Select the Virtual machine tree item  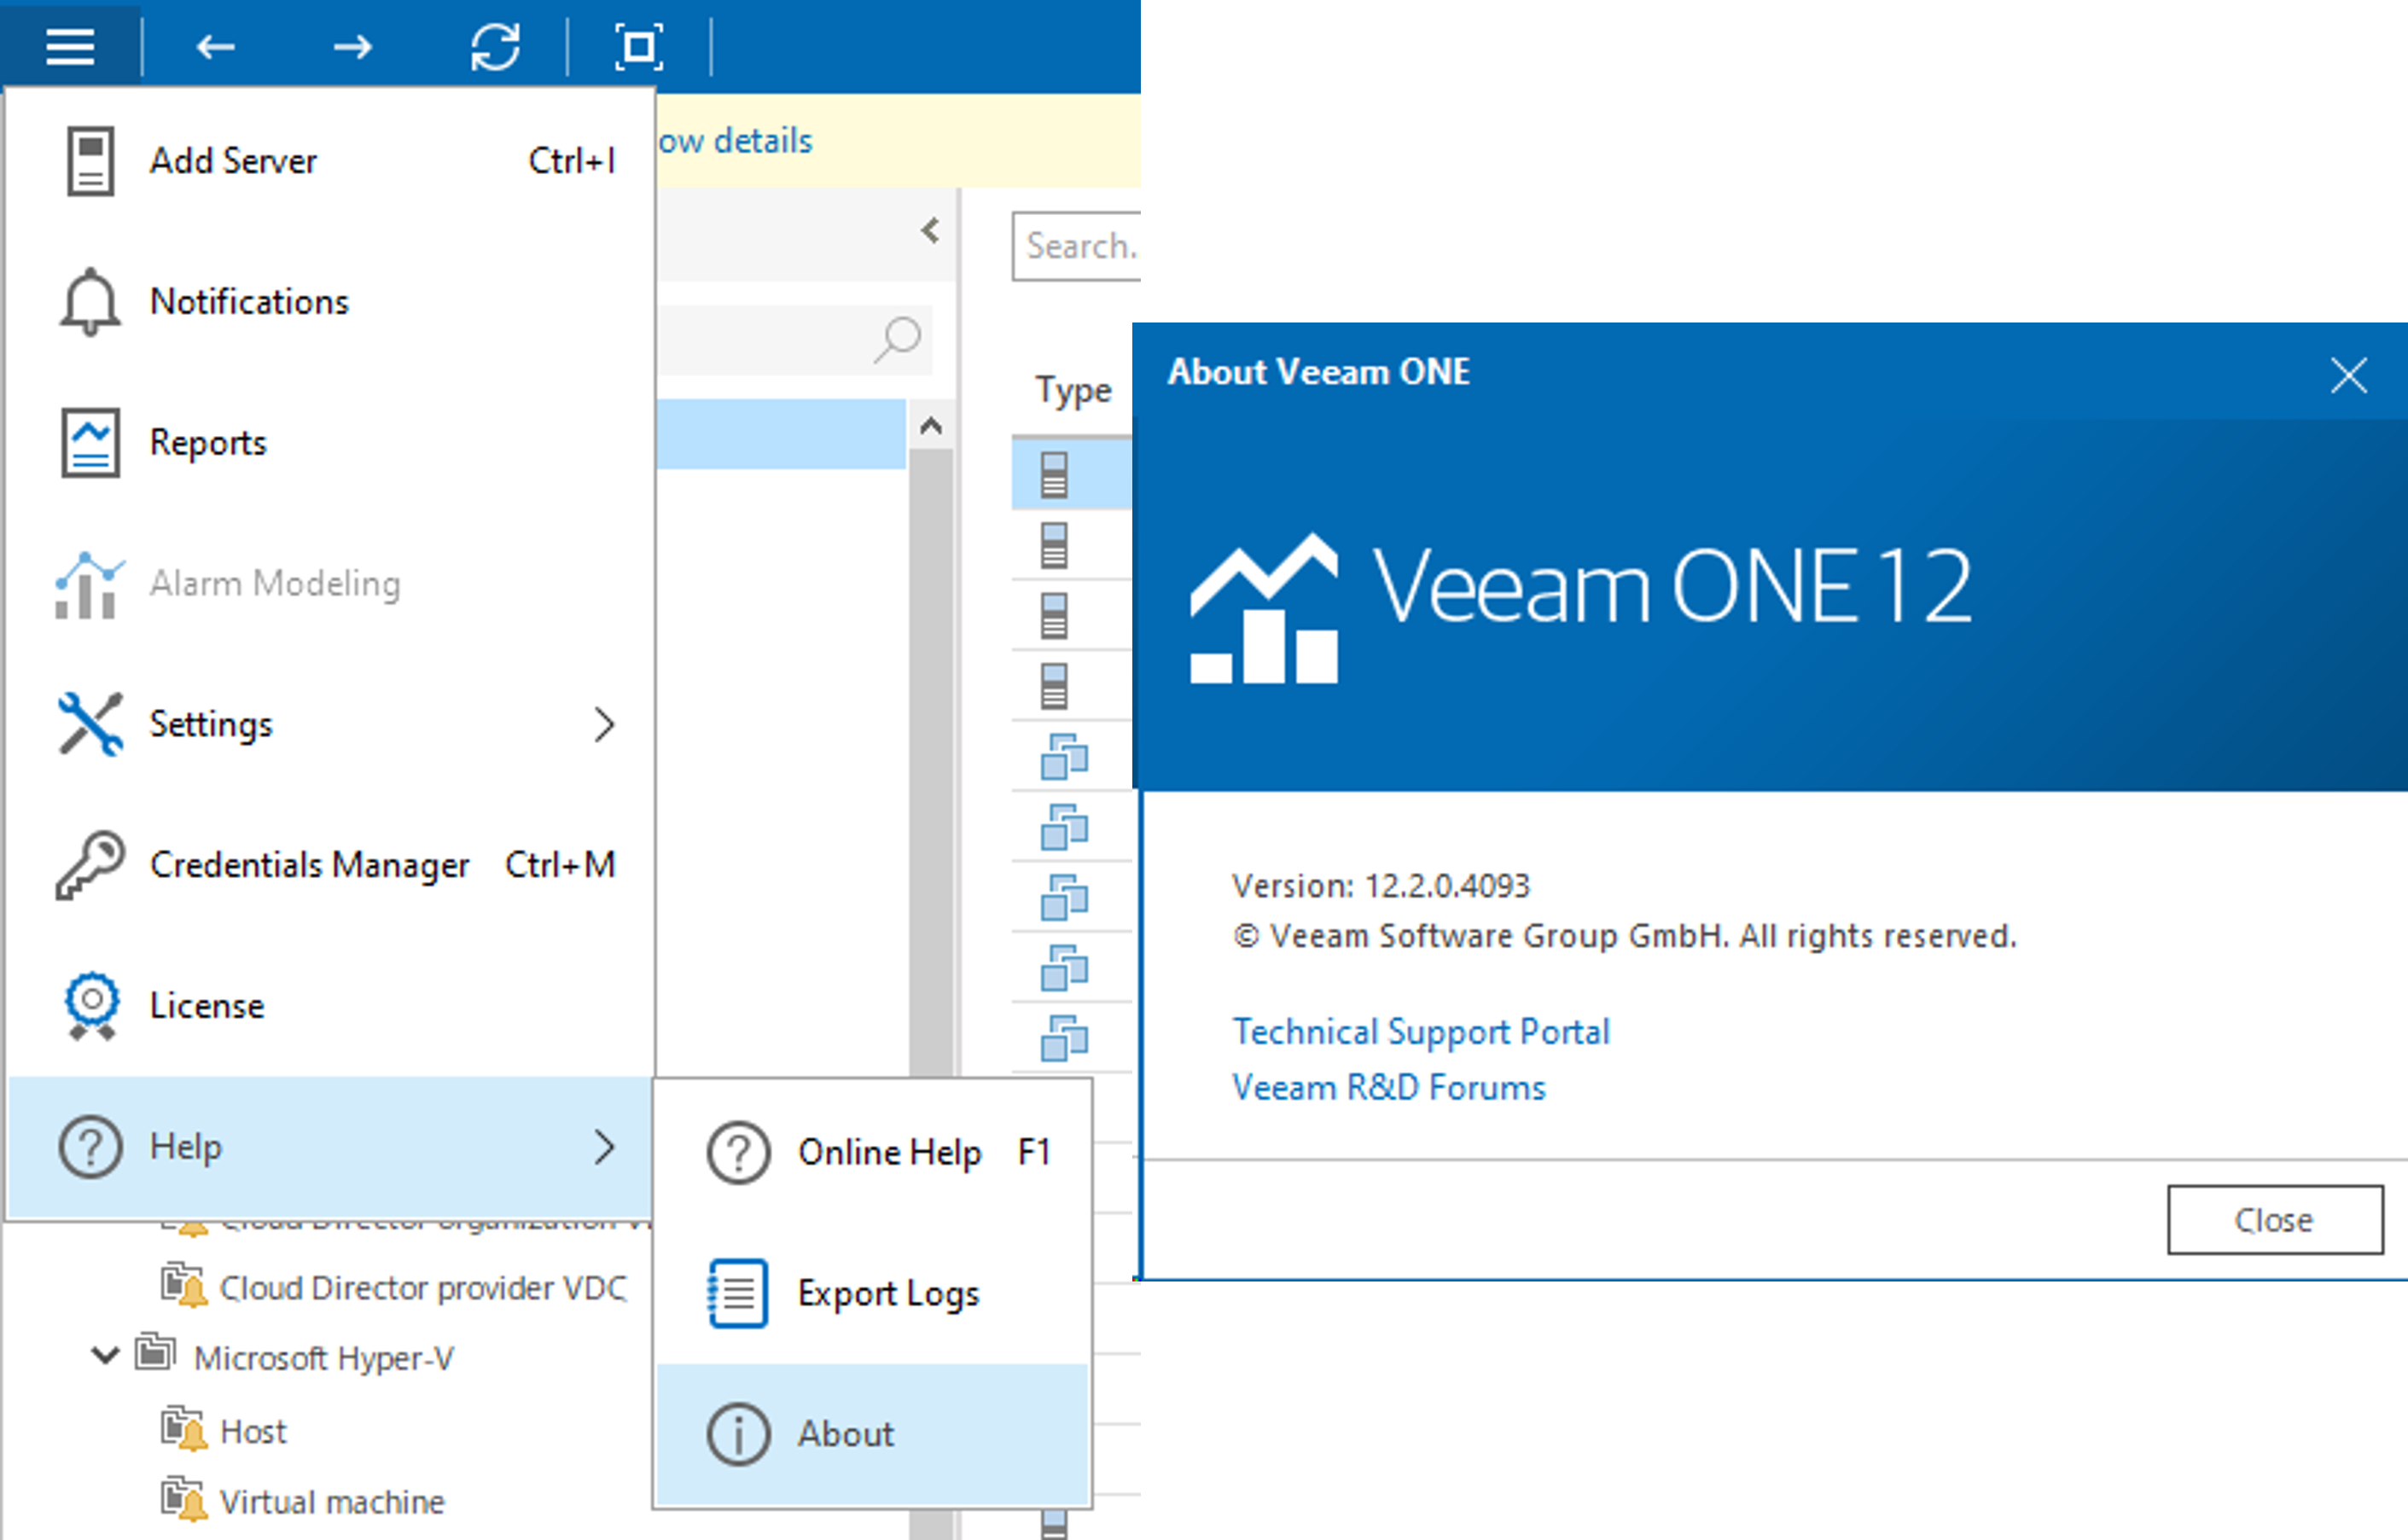332,1502
